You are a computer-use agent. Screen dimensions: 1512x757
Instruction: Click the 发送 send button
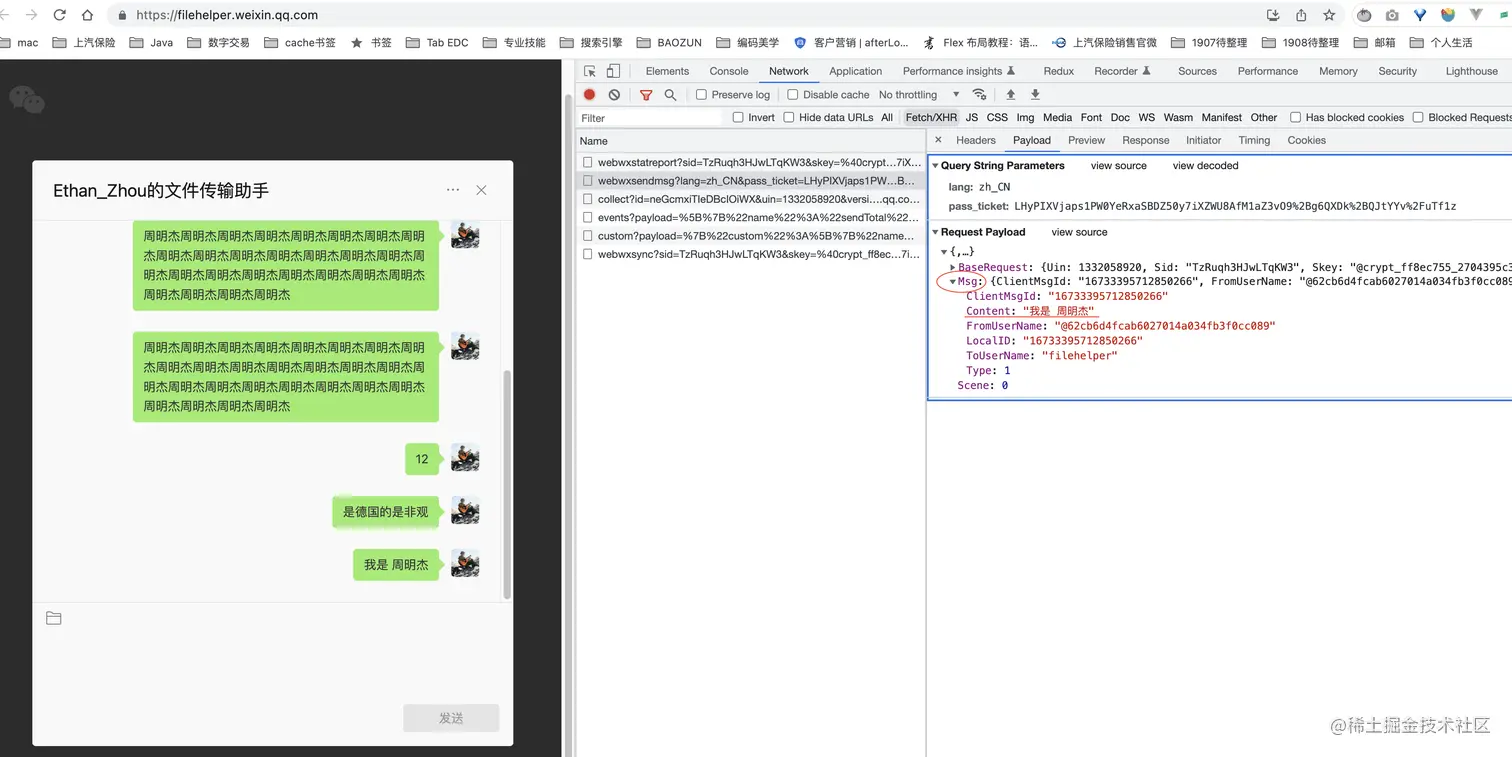[x=451, y=718]
